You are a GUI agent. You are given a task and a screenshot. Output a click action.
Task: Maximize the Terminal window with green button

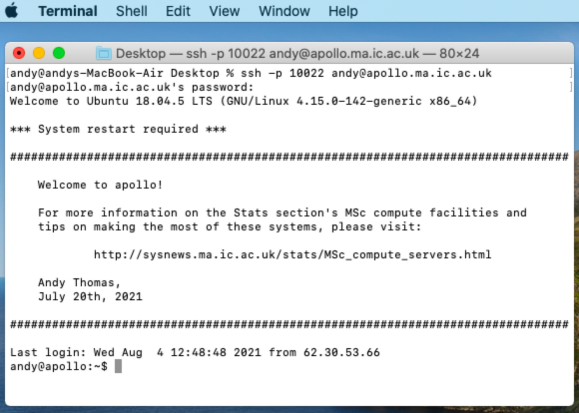pos(59,53)
